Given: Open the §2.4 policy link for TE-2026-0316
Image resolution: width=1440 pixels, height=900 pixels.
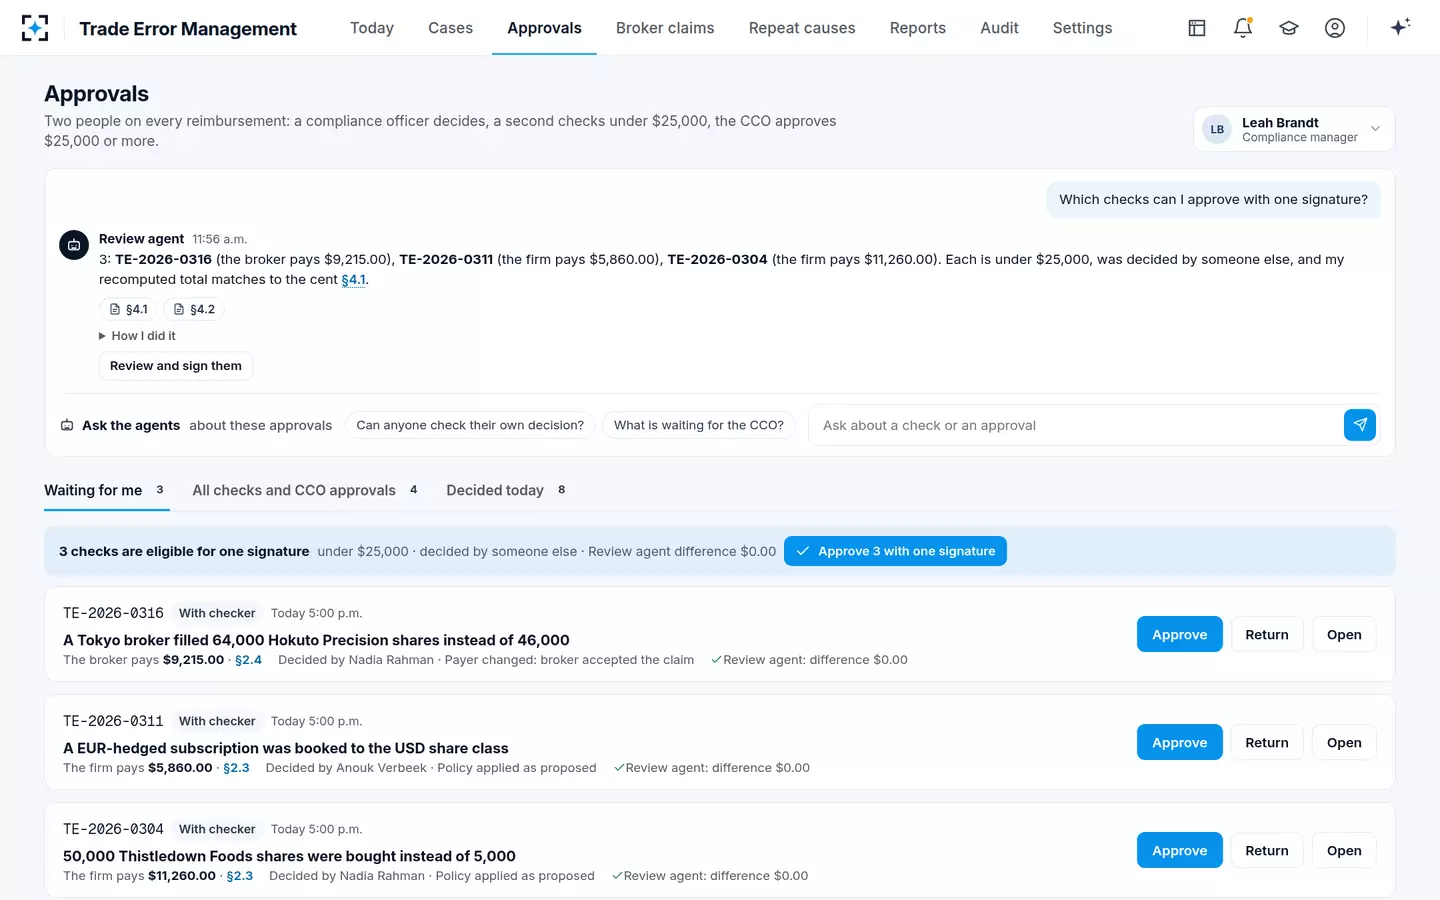Looking at the screenshot, I should (x=248, y=660).
